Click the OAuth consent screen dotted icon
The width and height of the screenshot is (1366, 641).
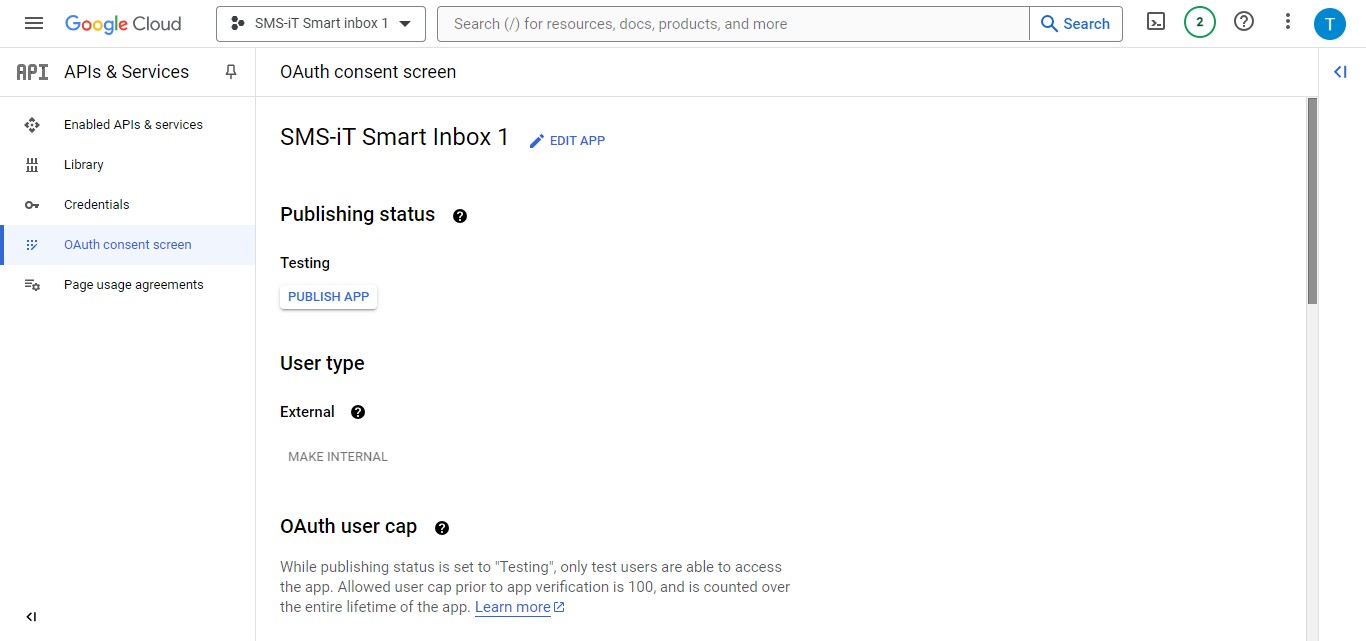pyautogui.click(x=32, y=245)
